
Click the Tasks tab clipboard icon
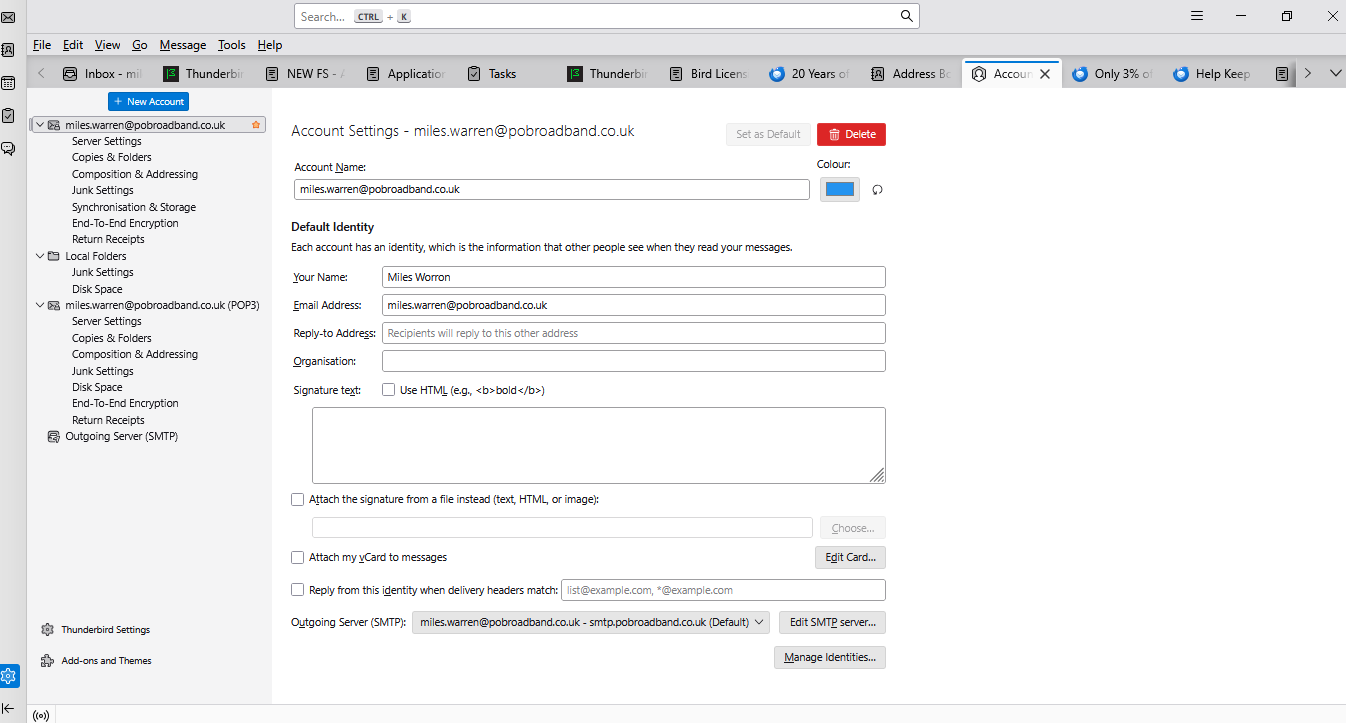pos(474,74)
